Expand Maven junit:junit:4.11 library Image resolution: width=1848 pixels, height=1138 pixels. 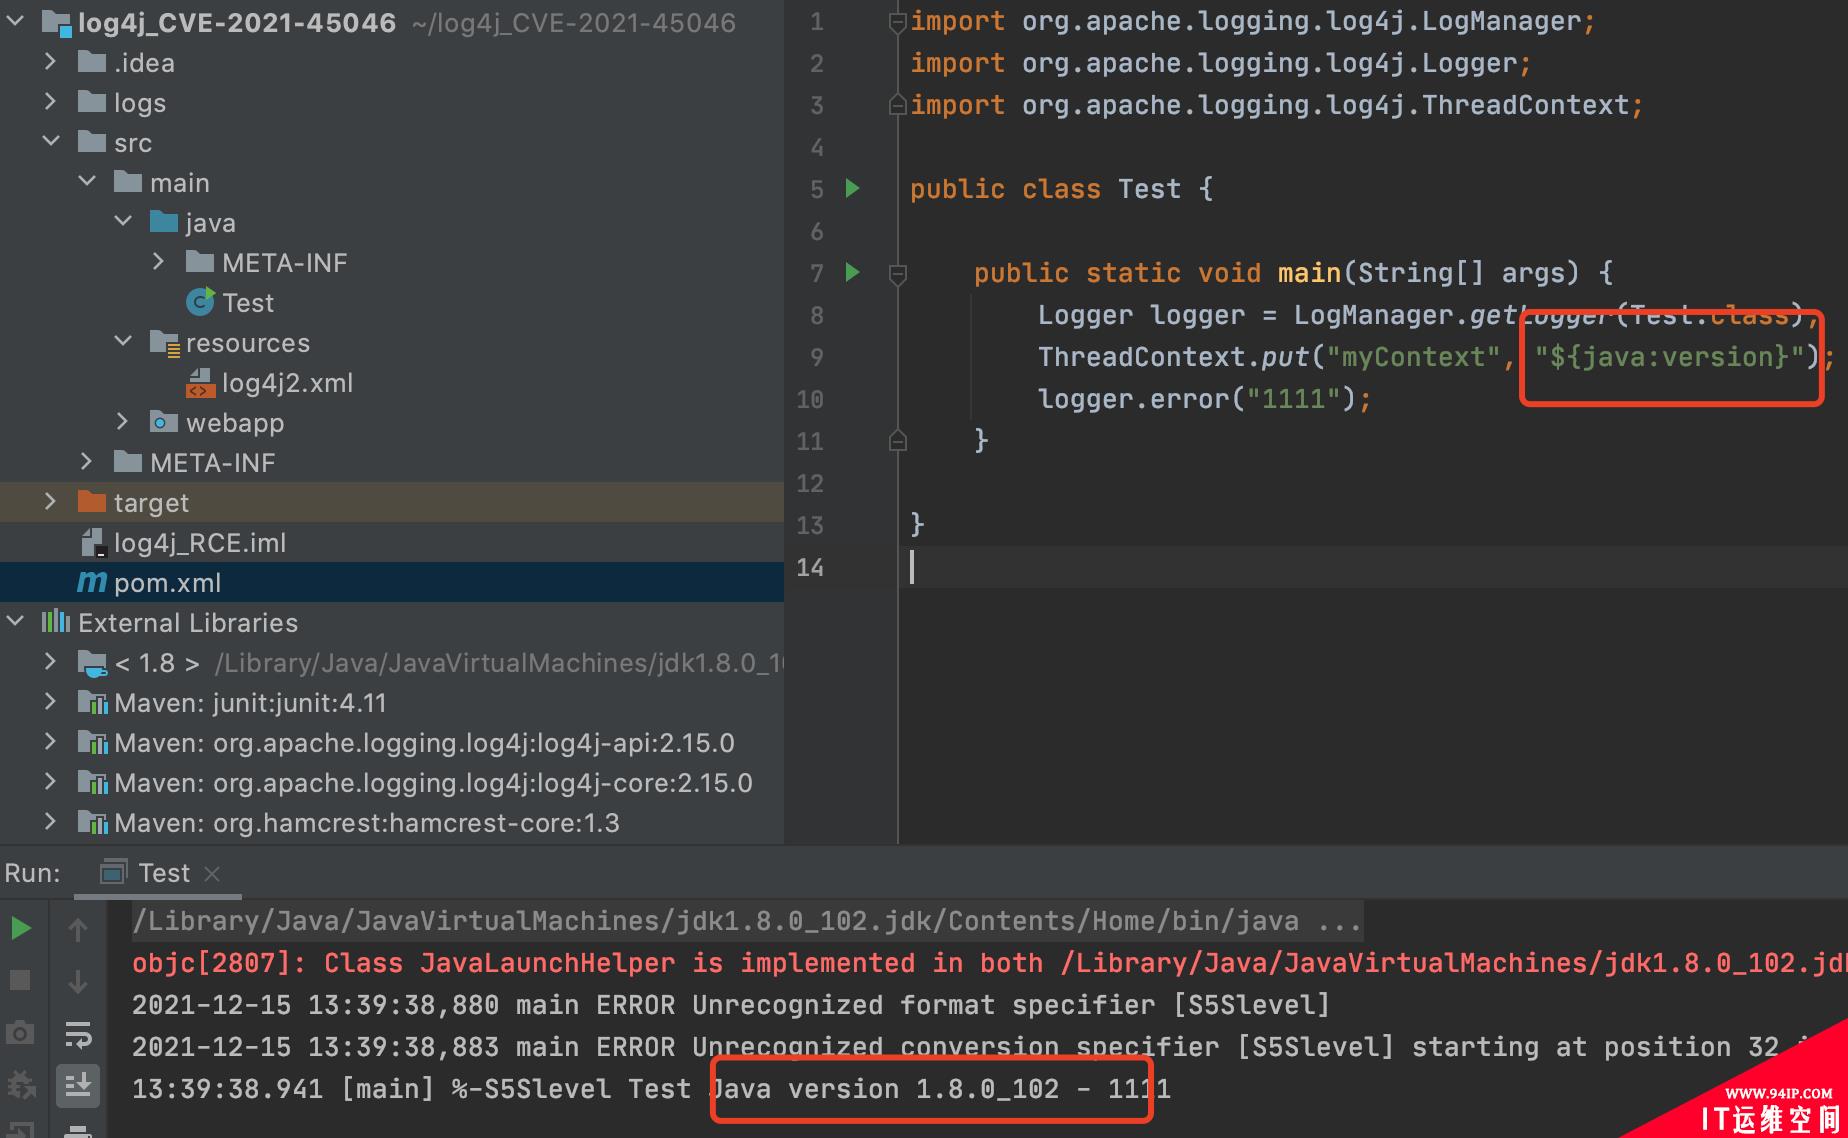coord(50,702)
